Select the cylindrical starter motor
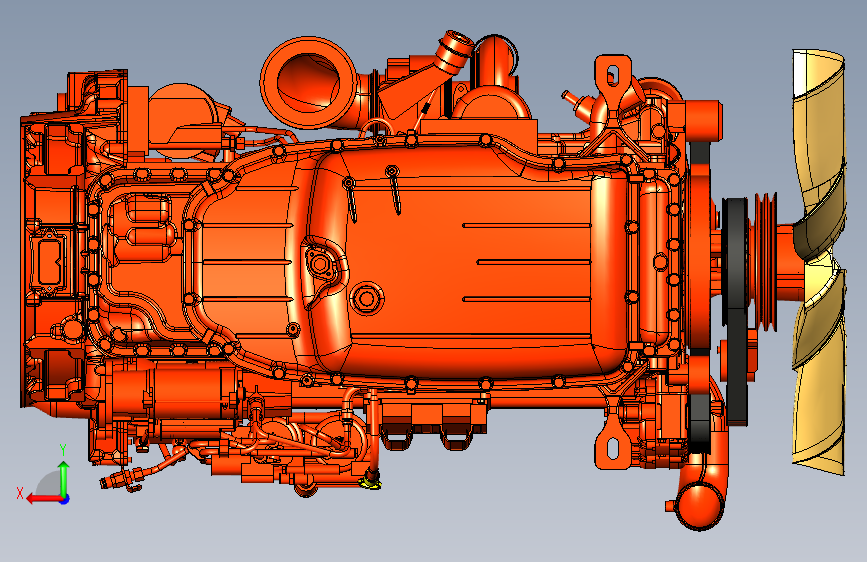 177,394
